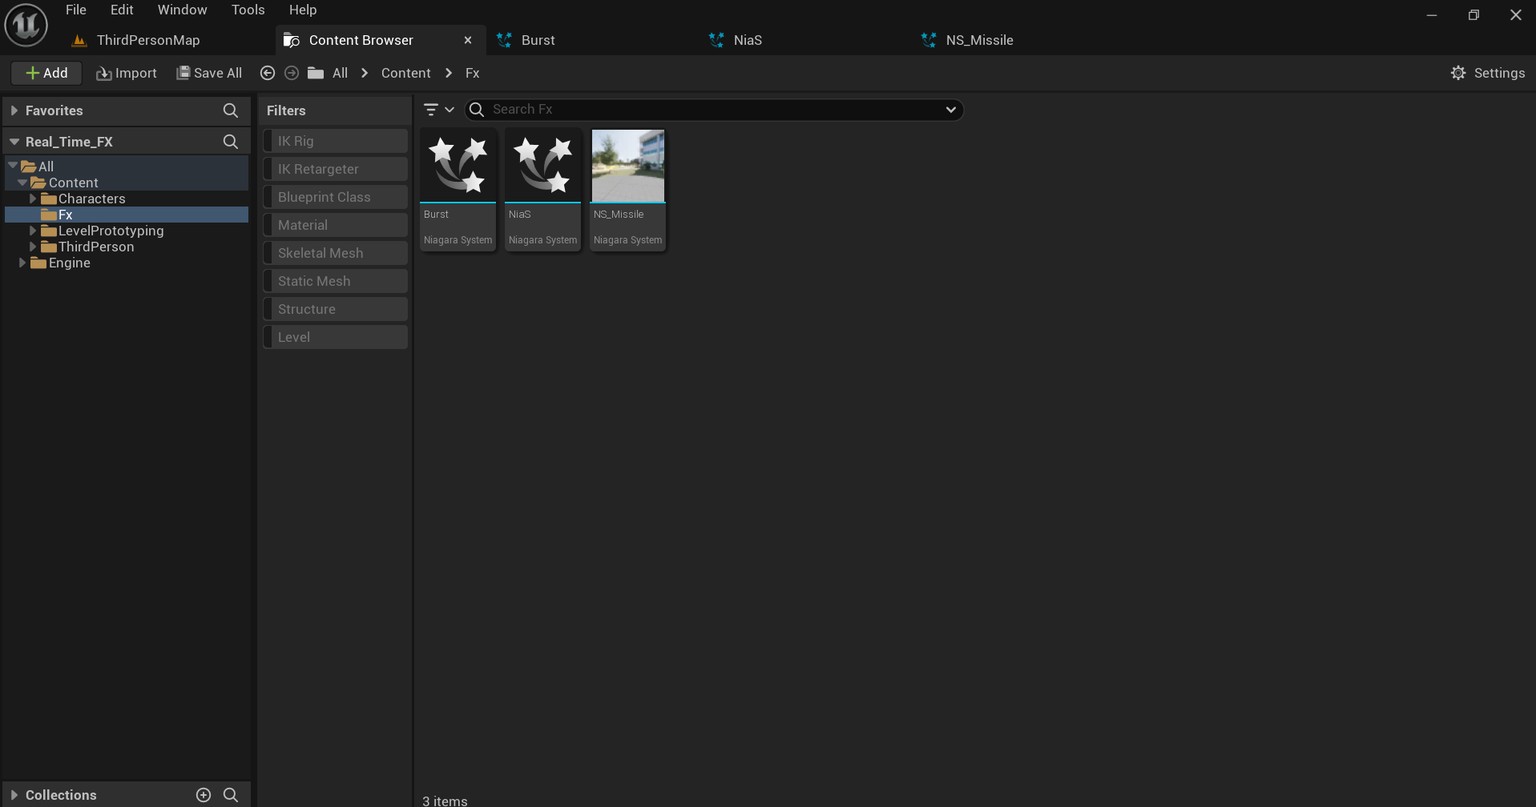1536x807 pixels.
Task: Open Content Browser Settings
Action: point(1487,73)
